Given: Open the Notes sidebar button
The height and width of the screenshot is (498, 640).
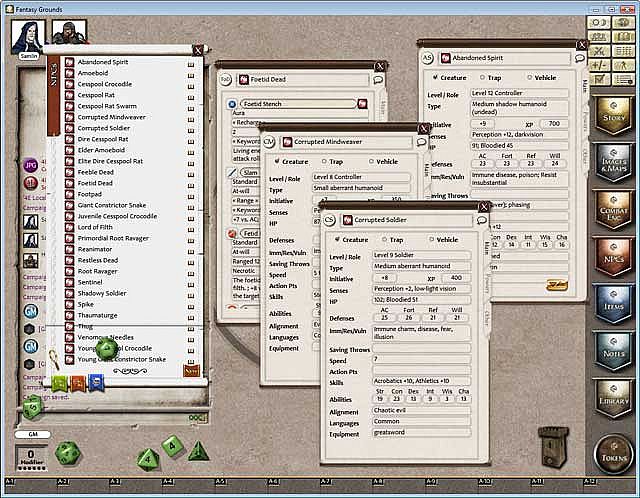Looking at the screenshot, I should (612, 350).
